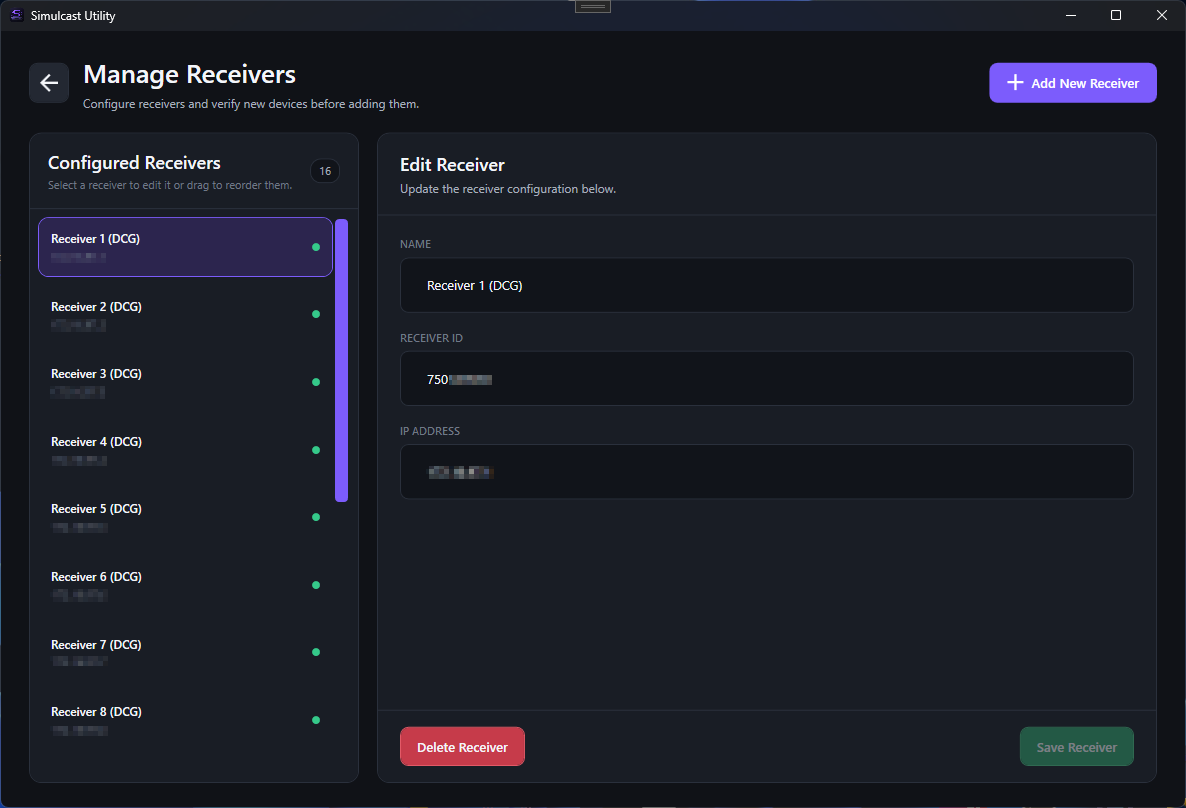Select Receiver 3 (DCG) in the list

[x=185, y=382]
